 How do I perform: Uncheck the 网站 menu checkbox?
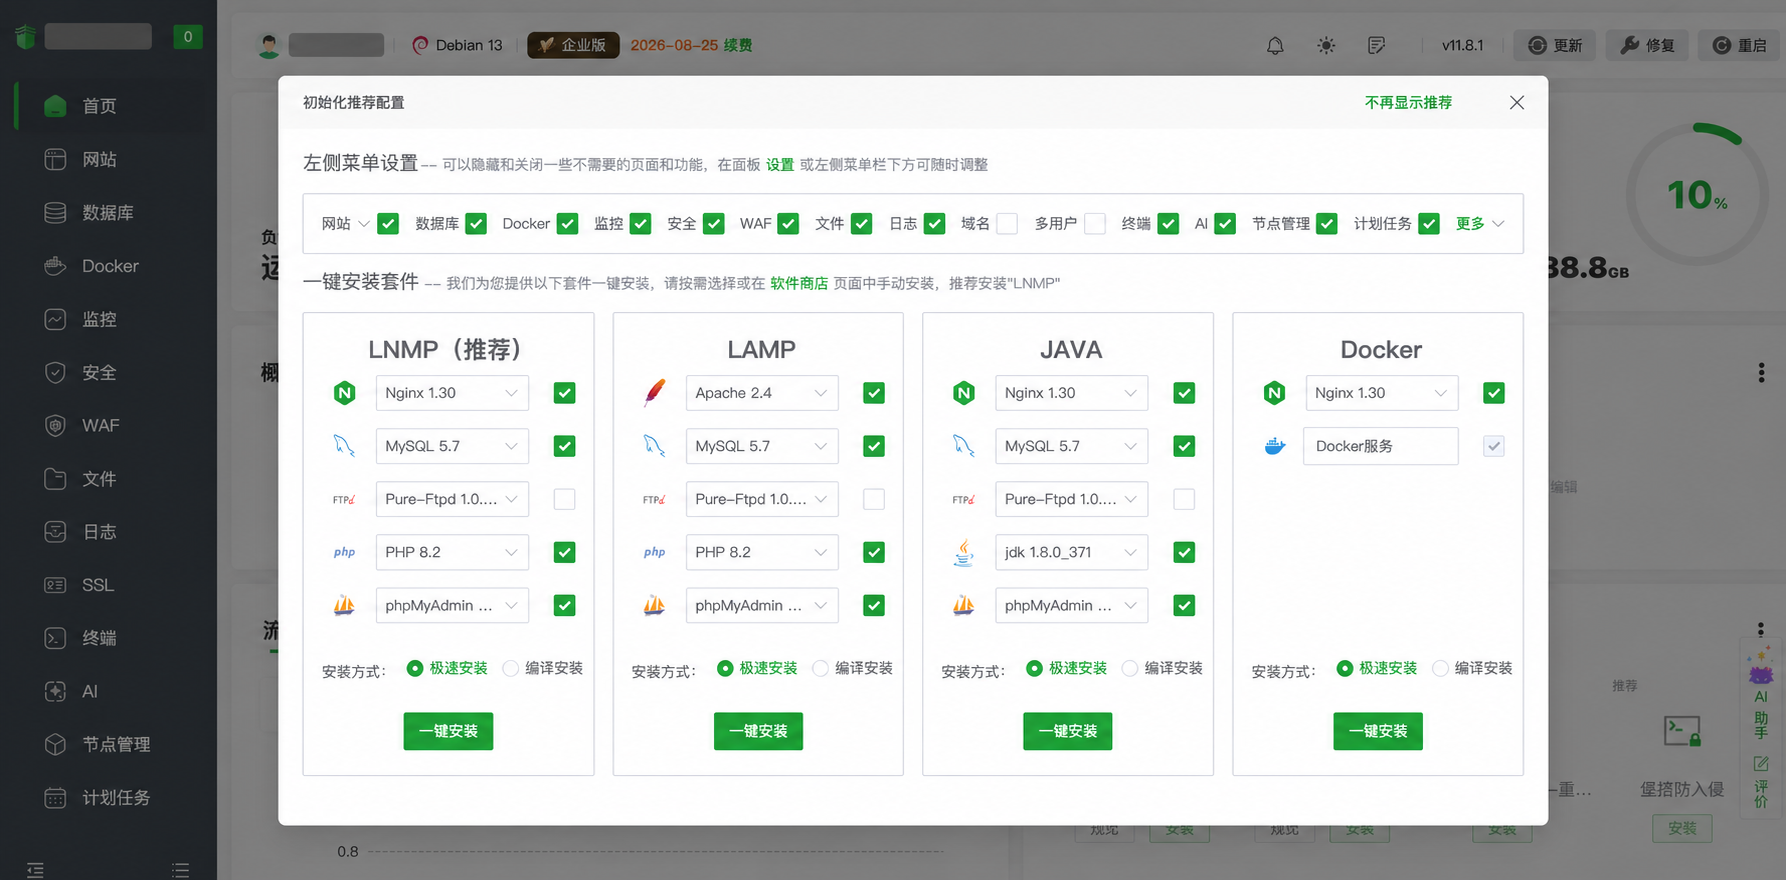[x=388, y=224]
